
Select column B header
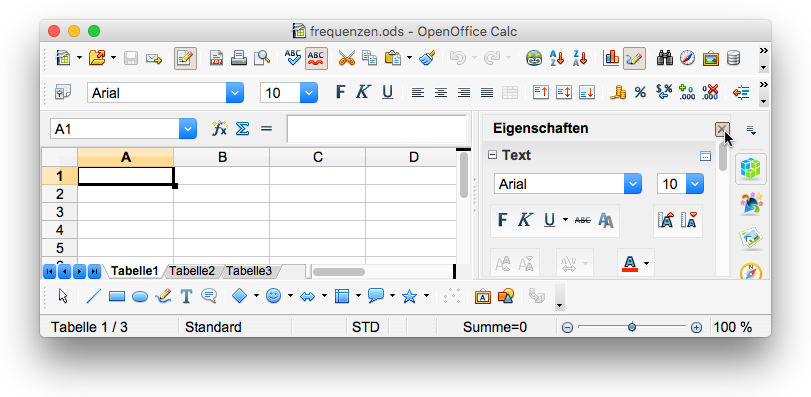pos(222,157)
